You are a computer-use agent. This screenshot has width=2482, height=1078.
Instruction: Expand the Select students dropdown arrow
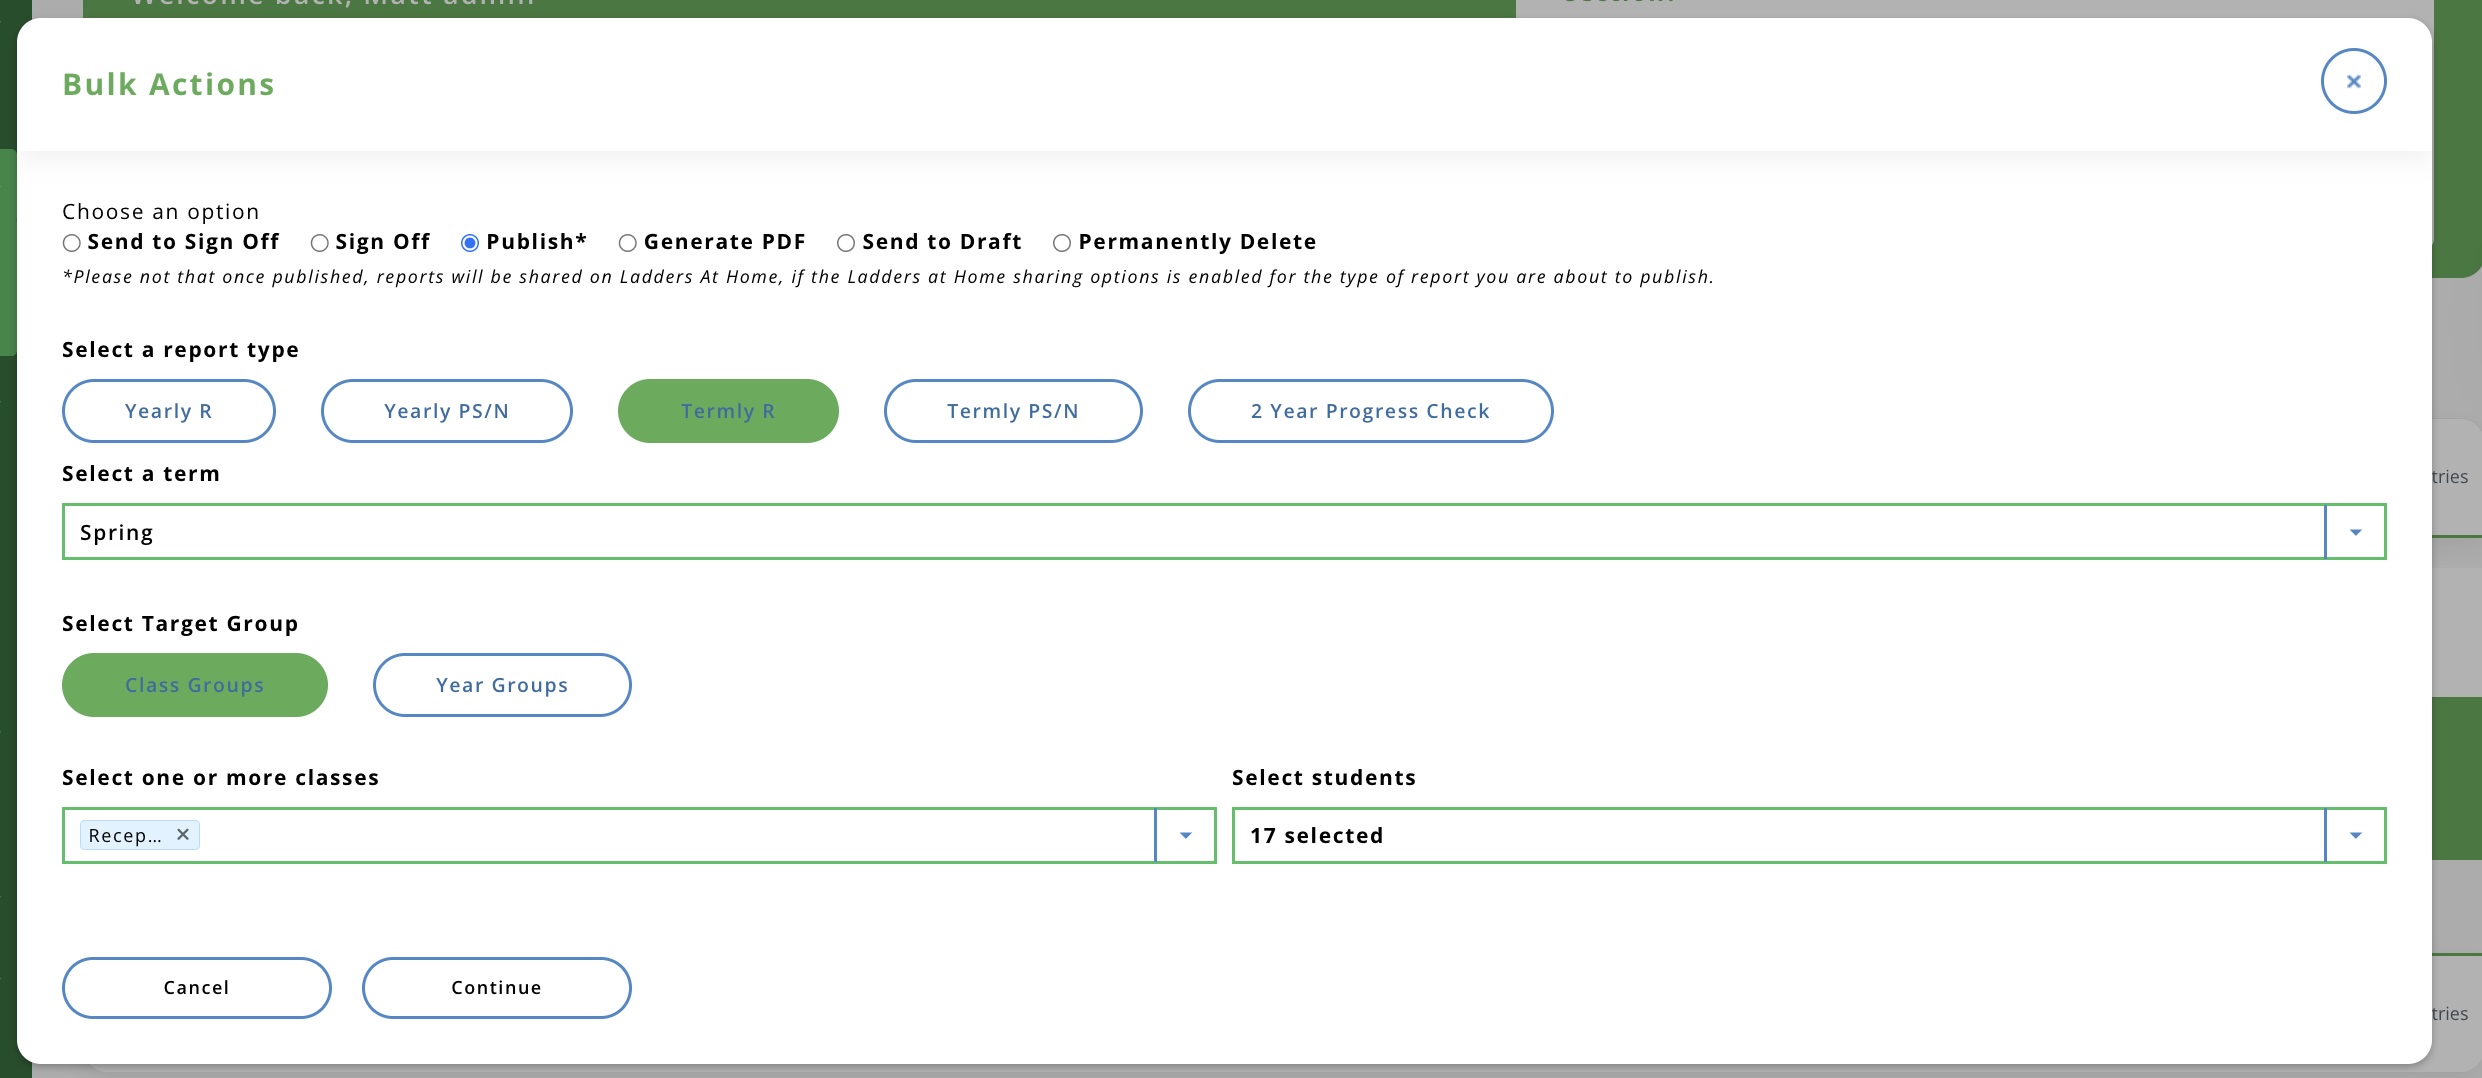[x=2355, y=835]
